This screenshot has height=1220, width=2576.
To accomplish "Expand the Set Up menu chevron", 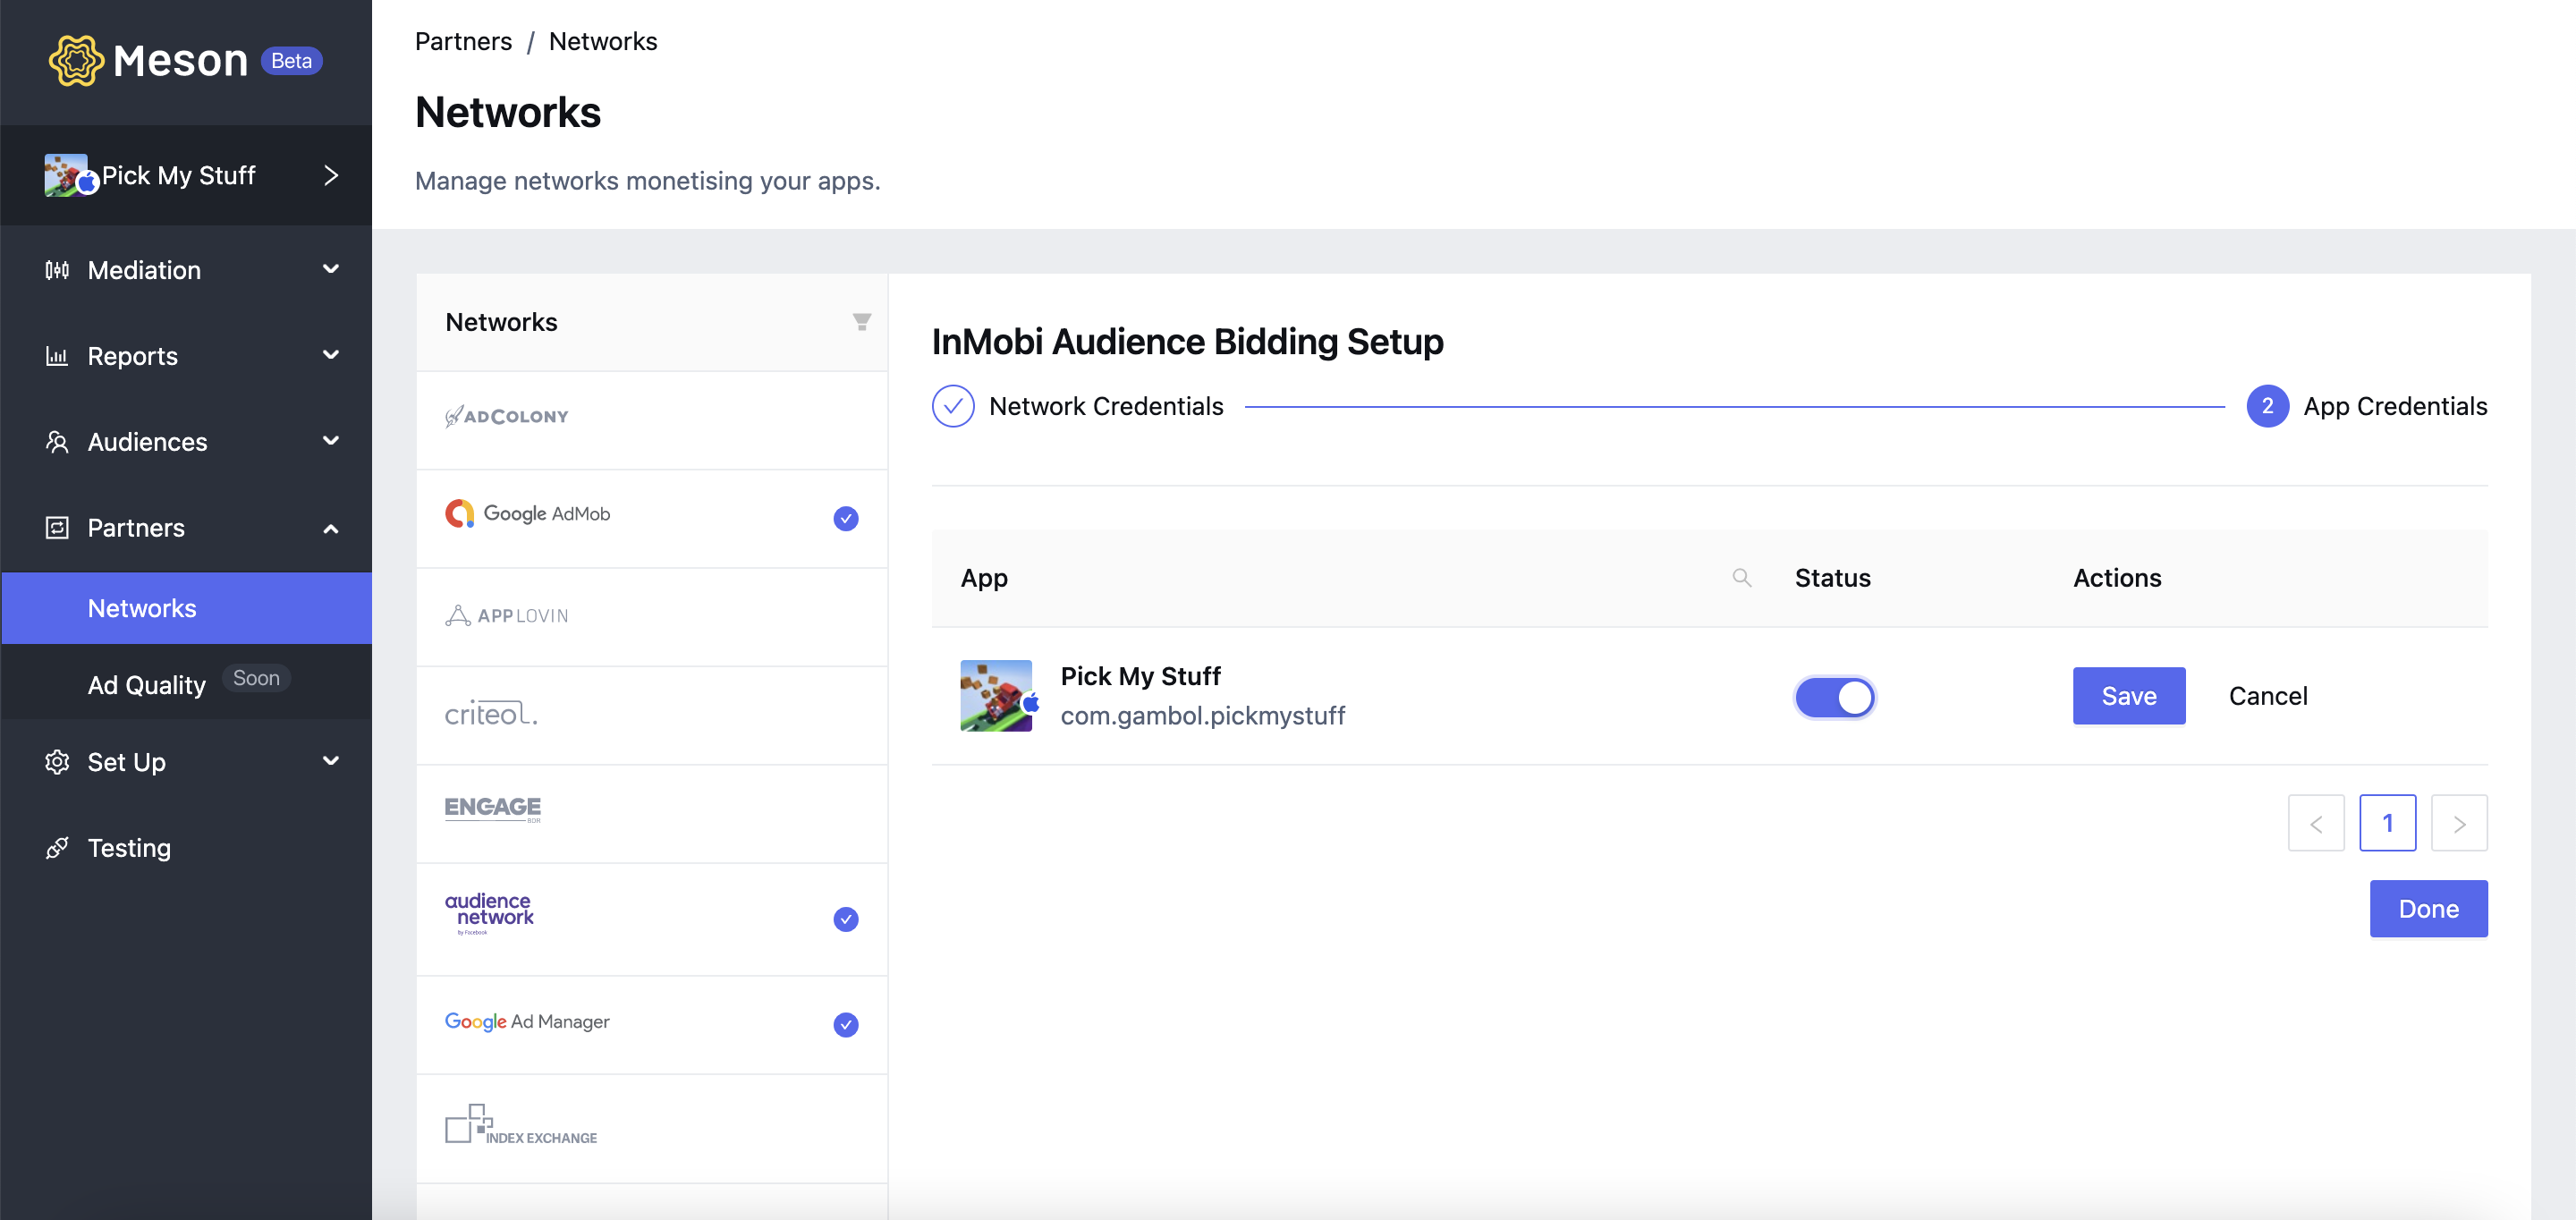I will coord(330,761).
